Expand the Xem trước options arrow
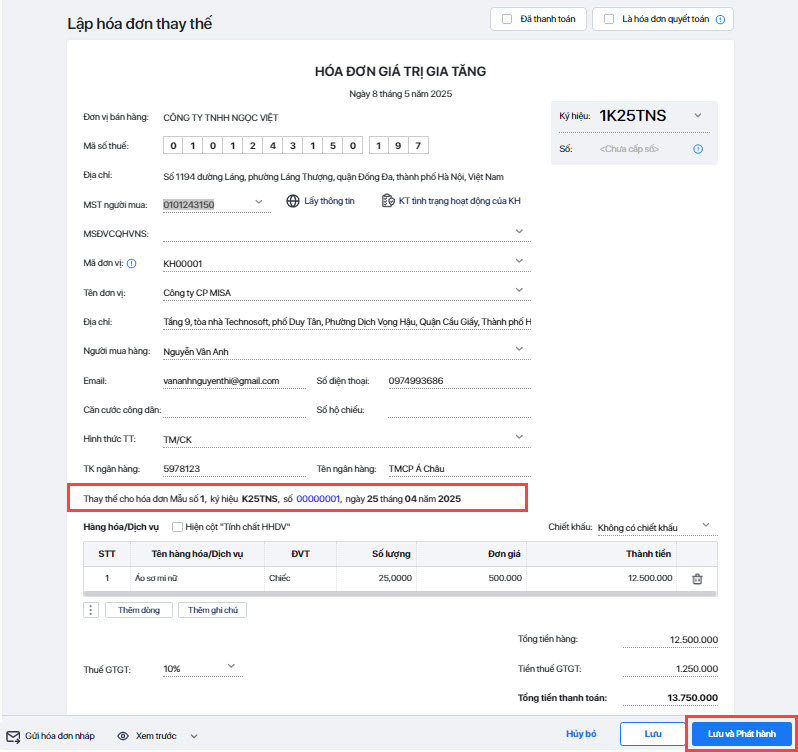798x752 pixels. [x=194, y=736]
